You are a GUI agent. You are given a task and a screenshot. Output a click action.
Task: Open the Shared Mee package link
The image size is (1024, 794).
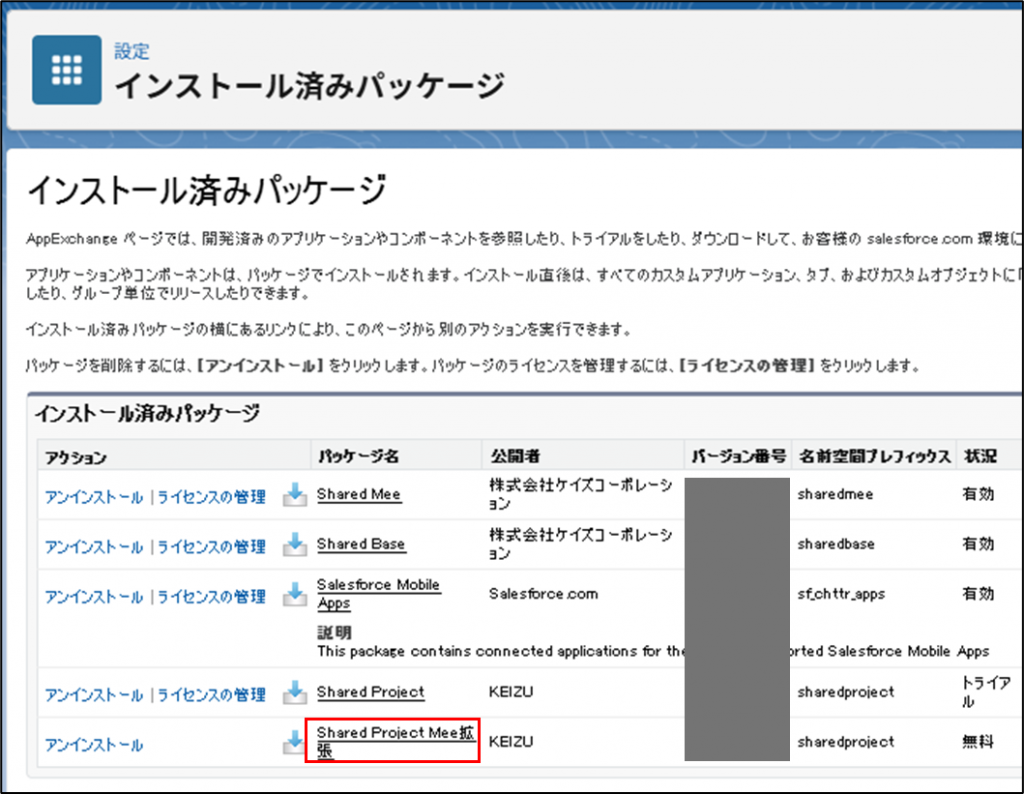click(x=358, y=494)
